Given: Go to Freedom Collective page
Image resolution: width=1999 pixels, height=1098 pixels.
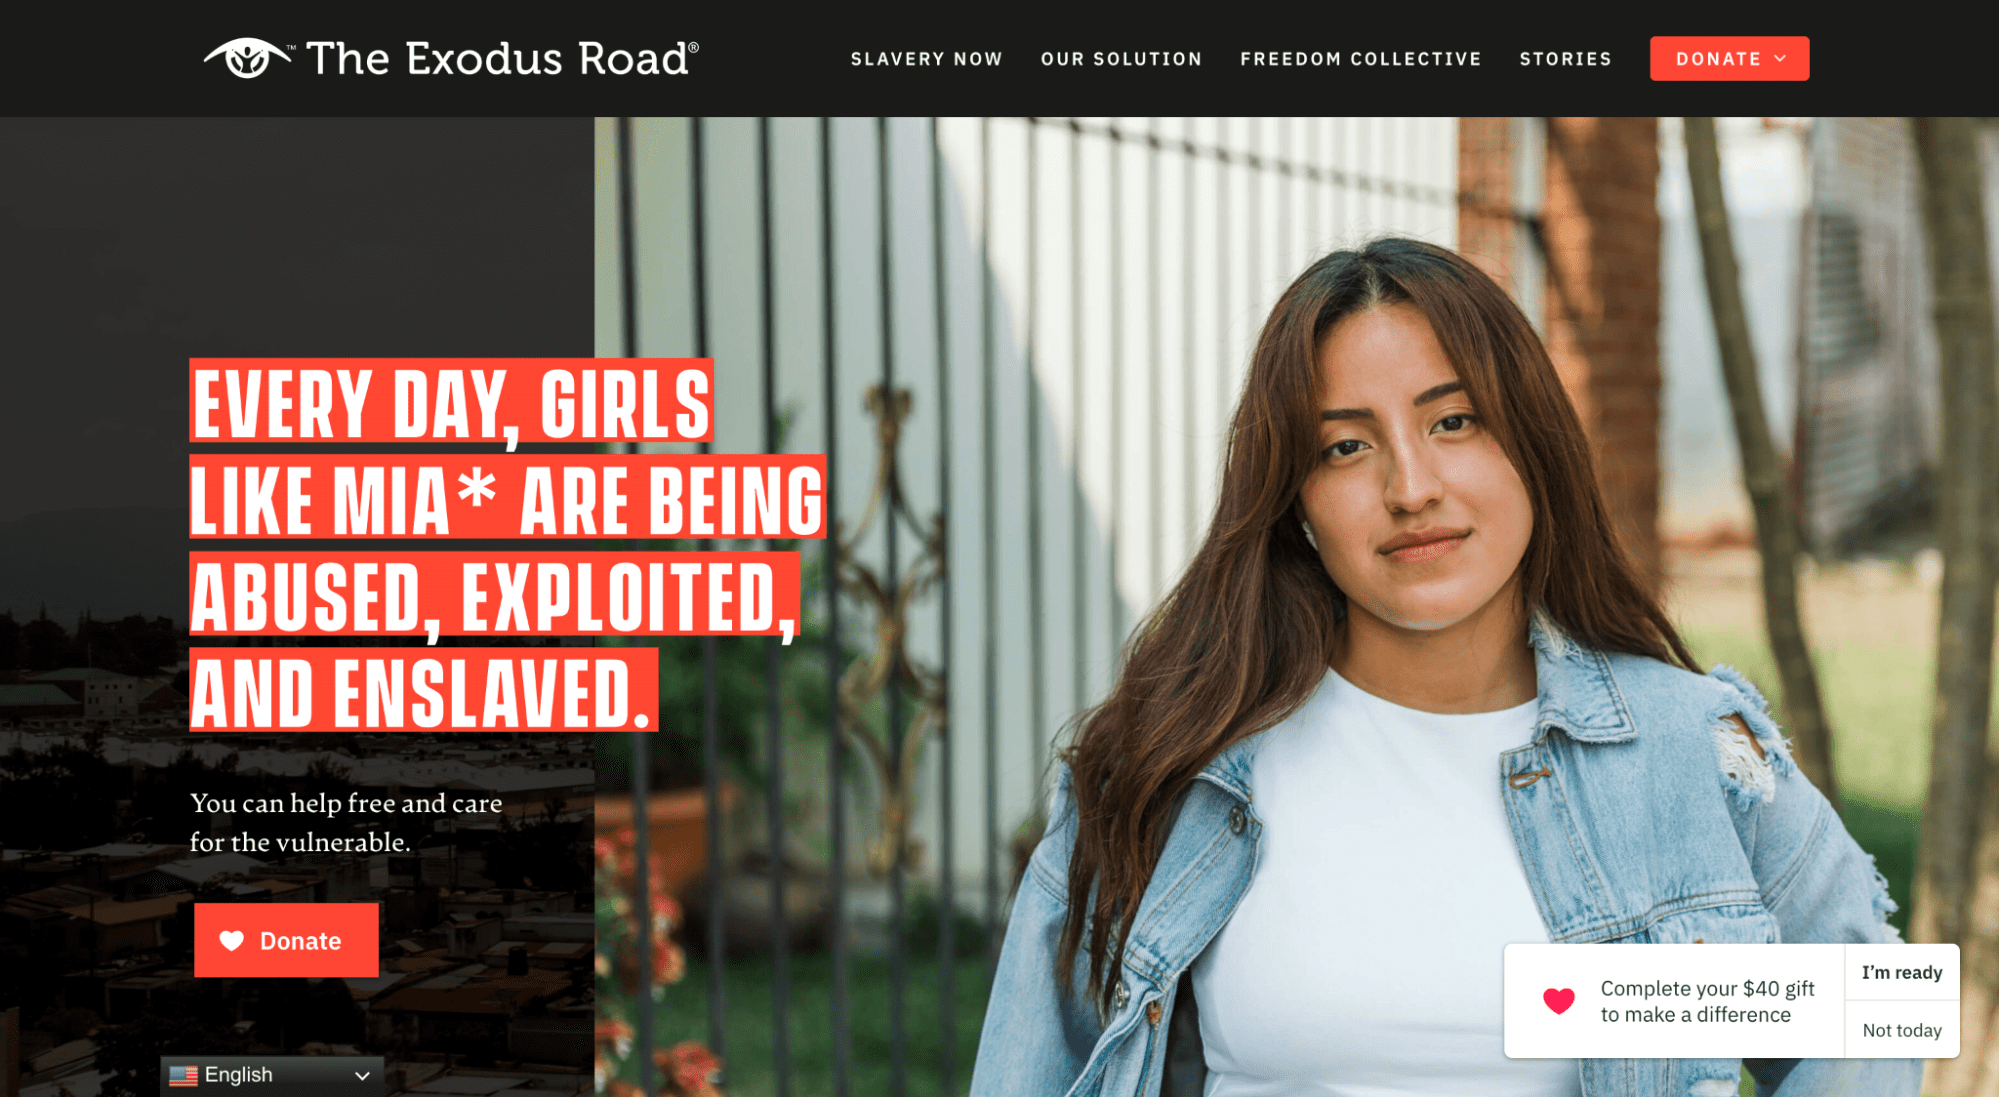Looking at the screenshot, I should [x=1360, y=59].
